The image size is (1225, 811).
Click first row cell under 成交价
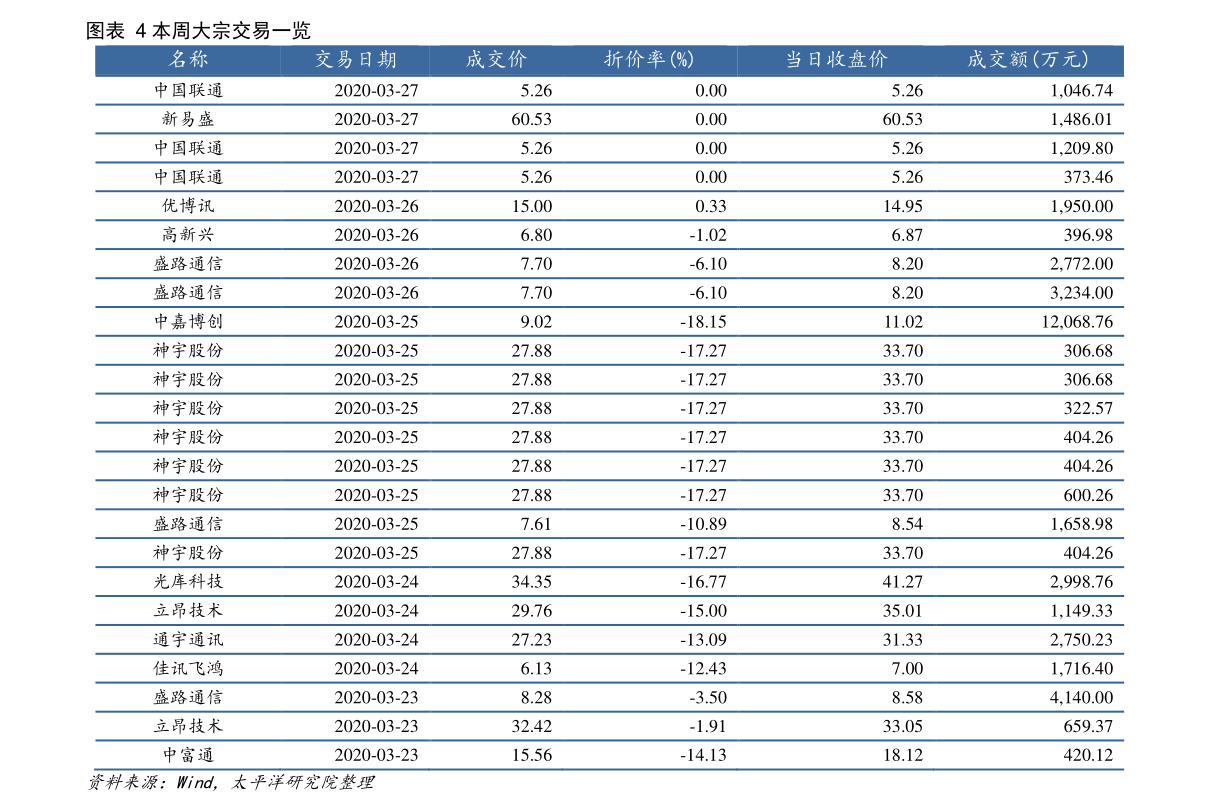coord(496,90)
